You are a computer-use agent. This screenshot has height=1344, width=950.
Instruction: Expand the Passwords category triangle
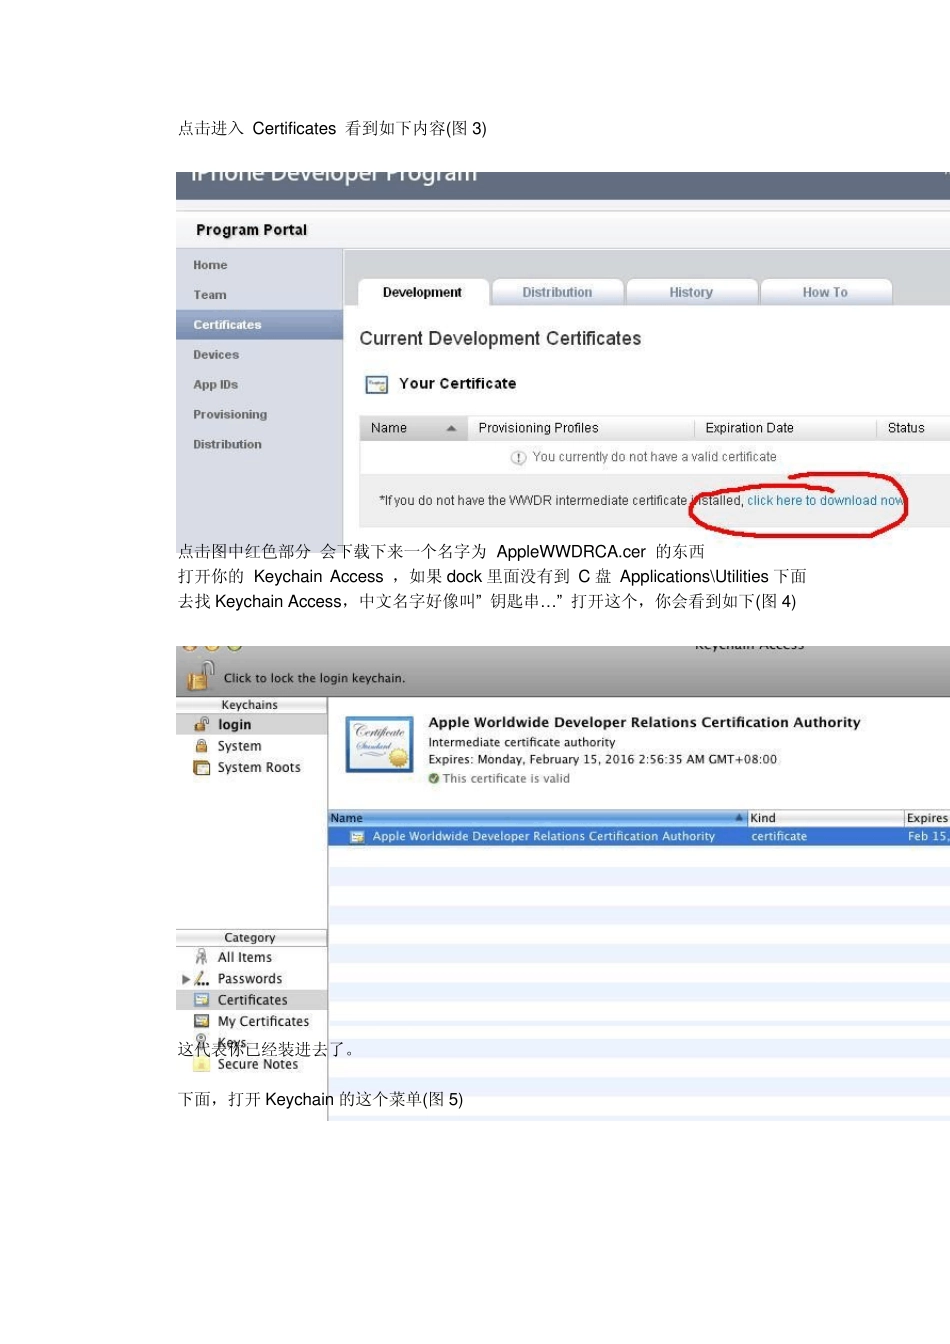186,979
